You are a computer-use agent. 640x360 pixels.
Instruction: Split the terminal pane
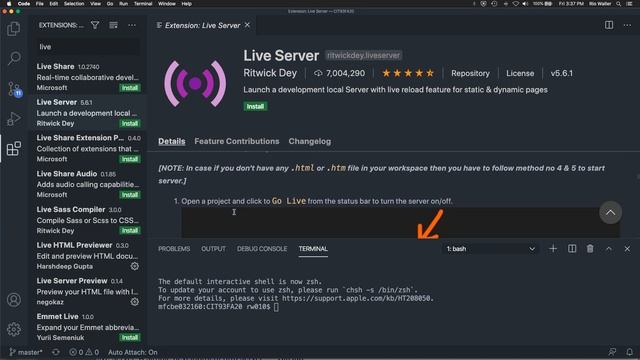572,249
